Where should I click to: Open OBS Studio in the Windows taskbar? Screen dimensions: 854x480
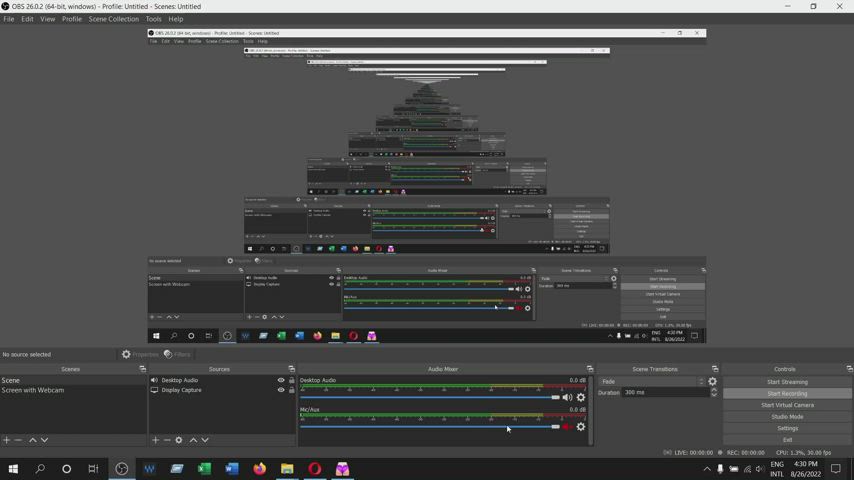coord(121,469)
